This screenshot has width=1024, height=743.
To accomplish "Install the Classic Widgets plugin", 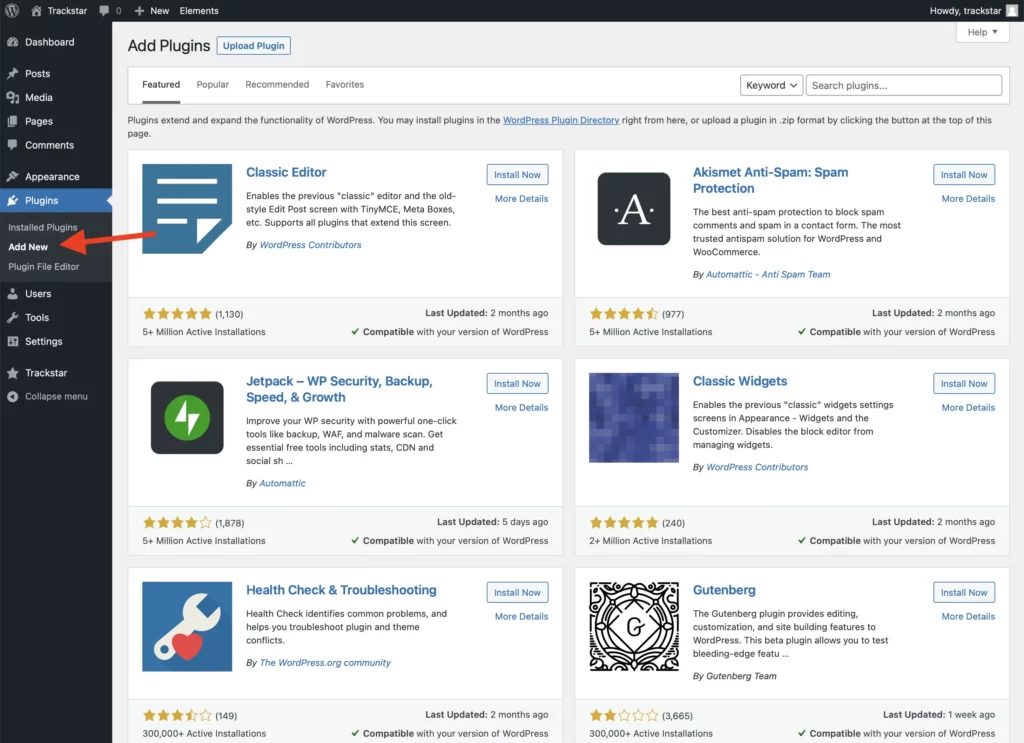I will (964, 383).
